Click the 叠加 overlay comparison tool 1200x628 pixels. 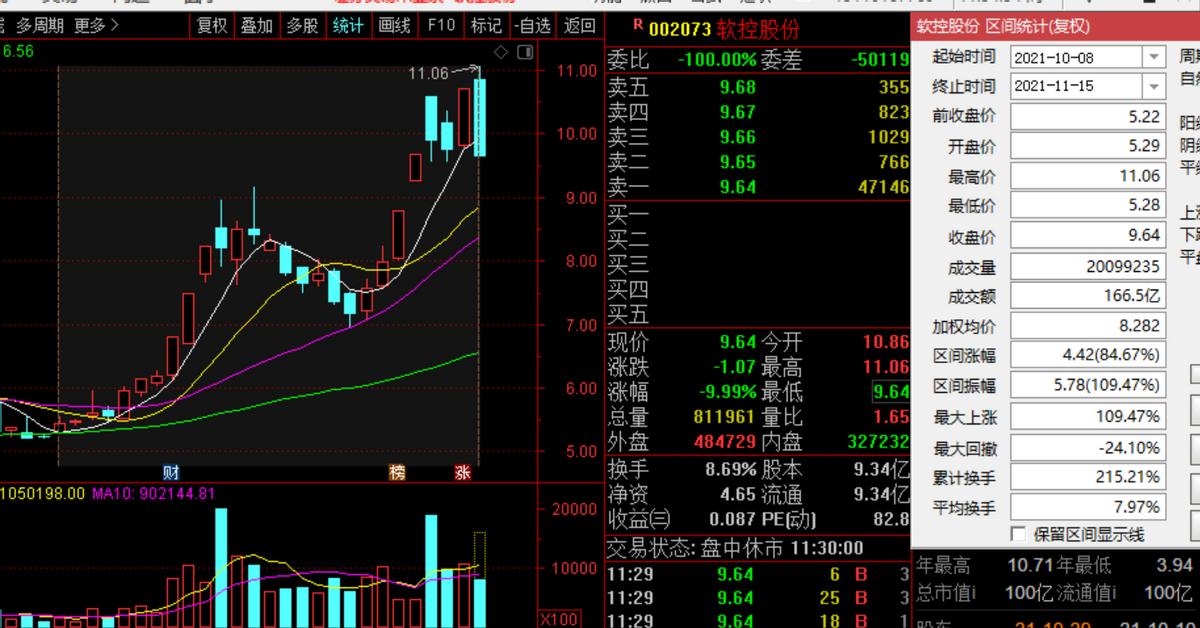(x=255, y=27)
